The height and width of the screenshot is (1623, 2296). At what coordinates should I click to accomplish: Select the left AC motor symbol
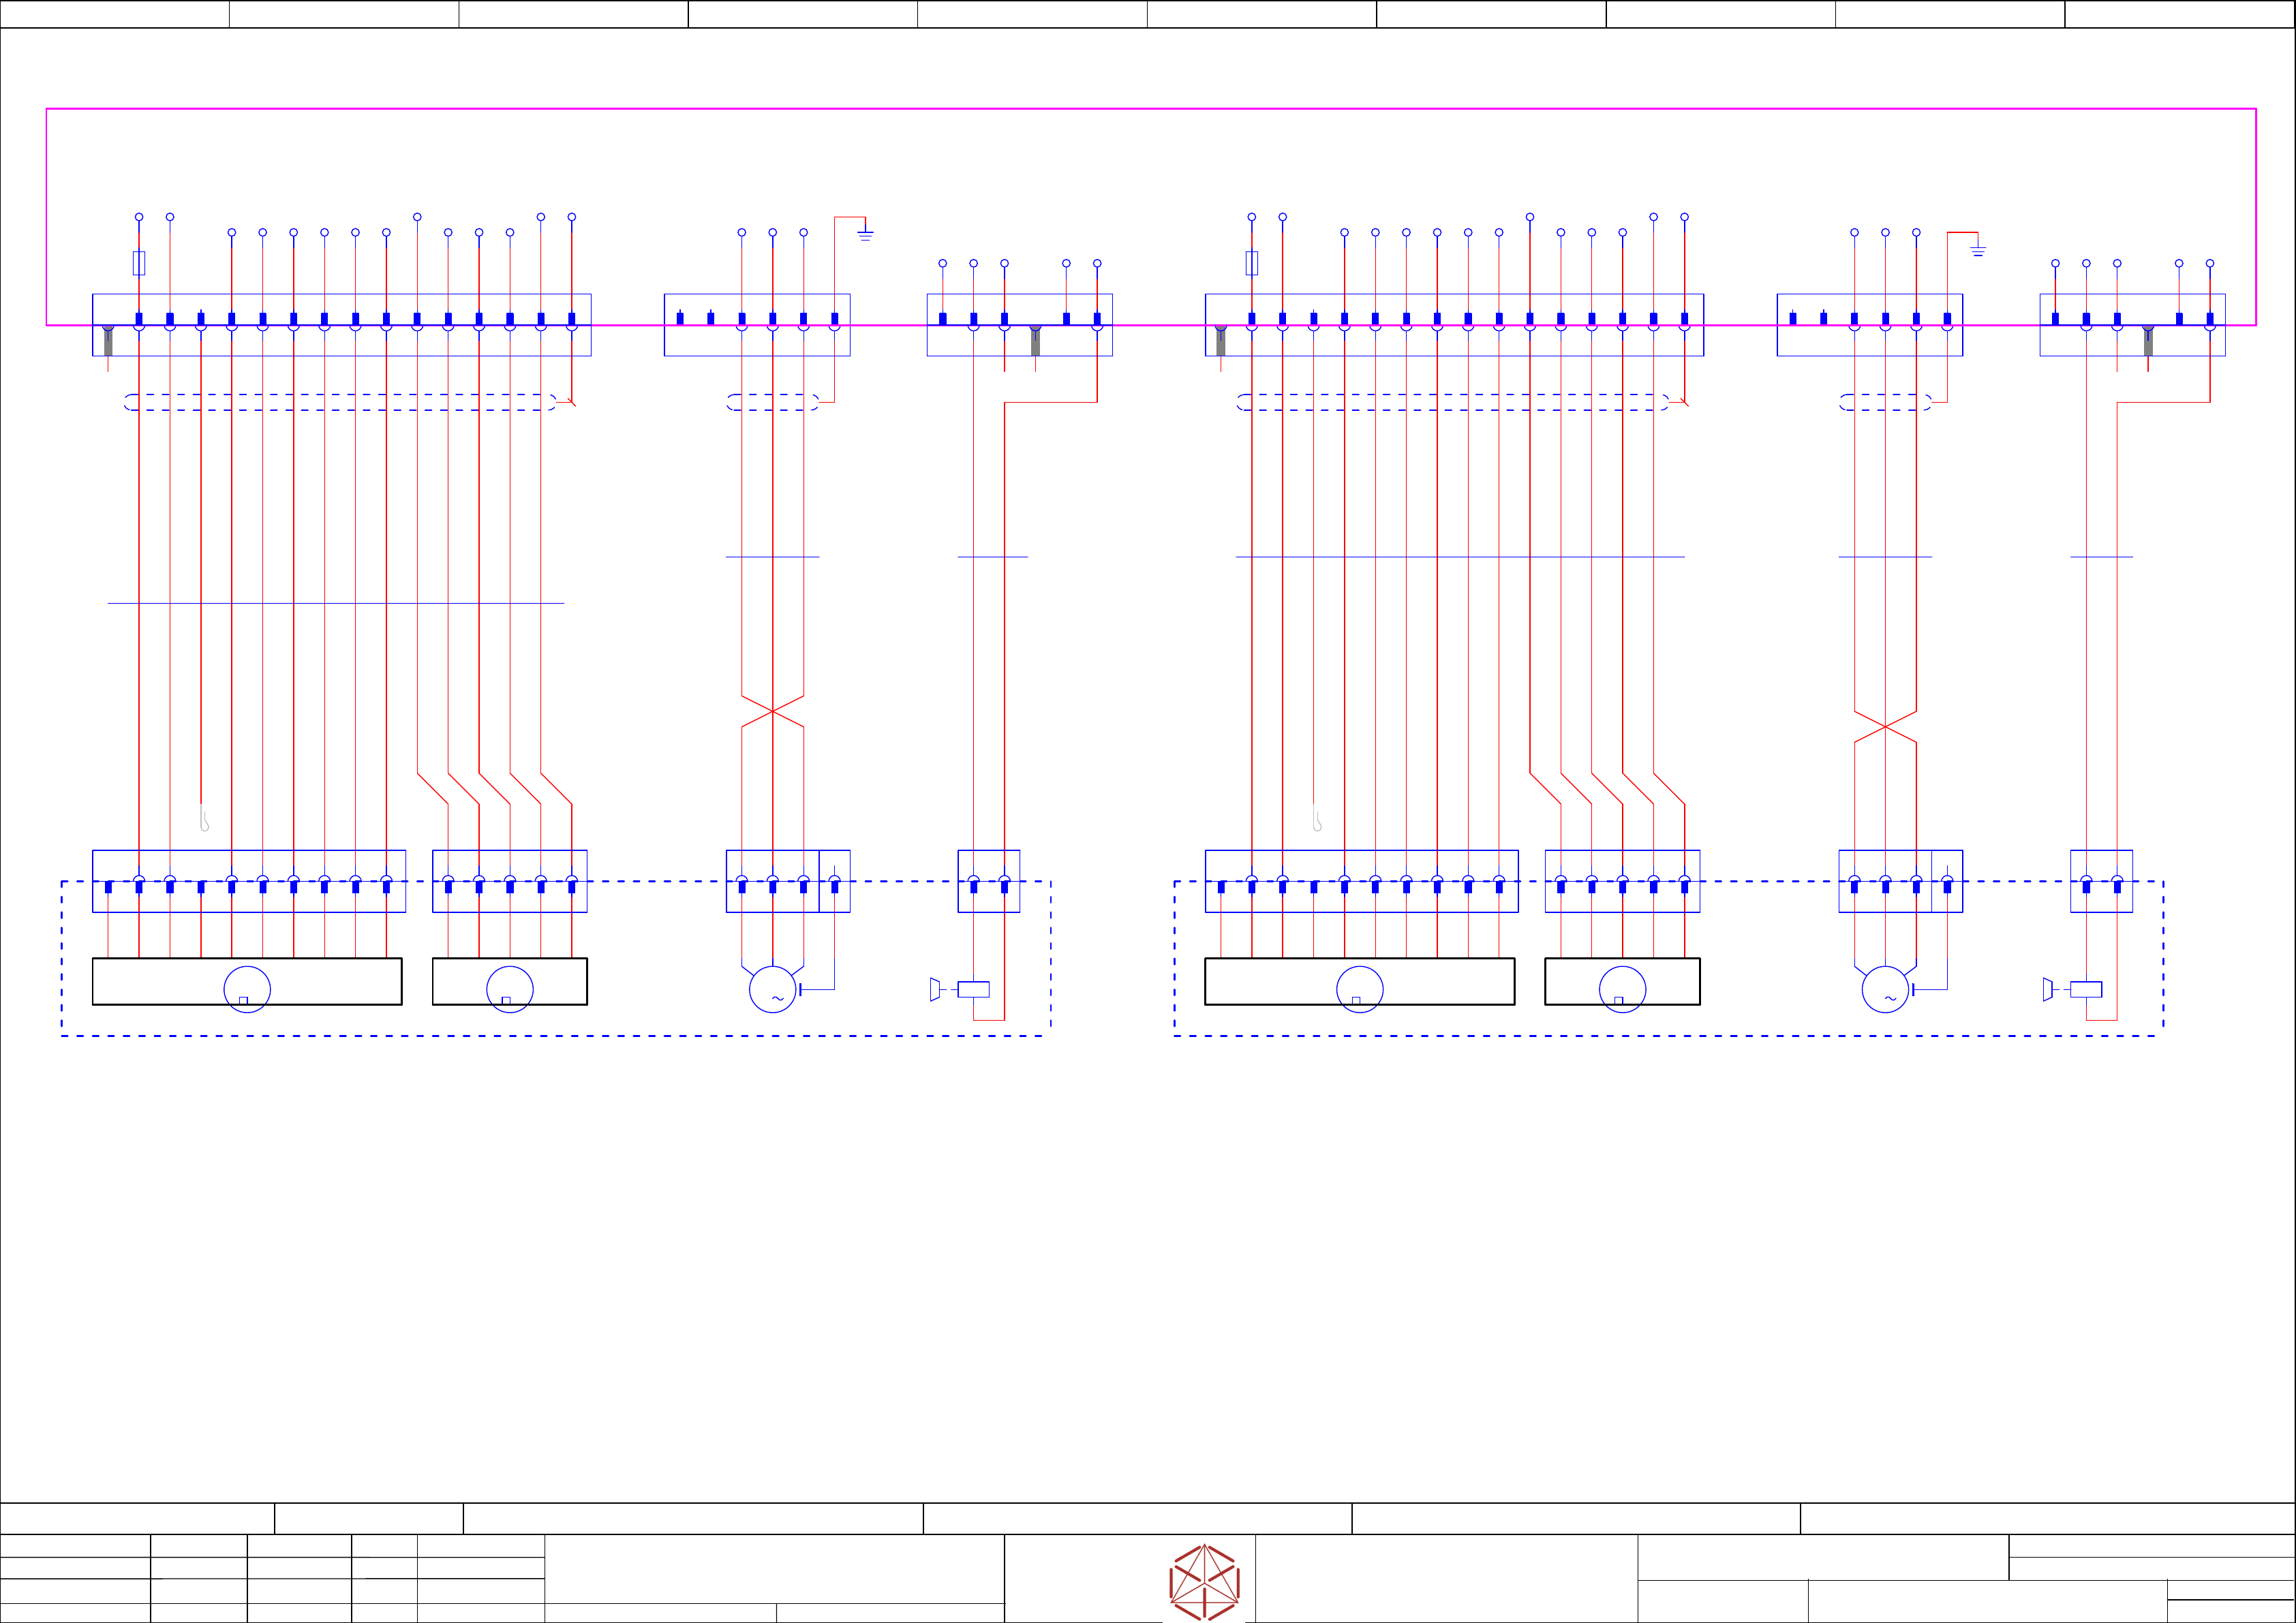[772, 989]
